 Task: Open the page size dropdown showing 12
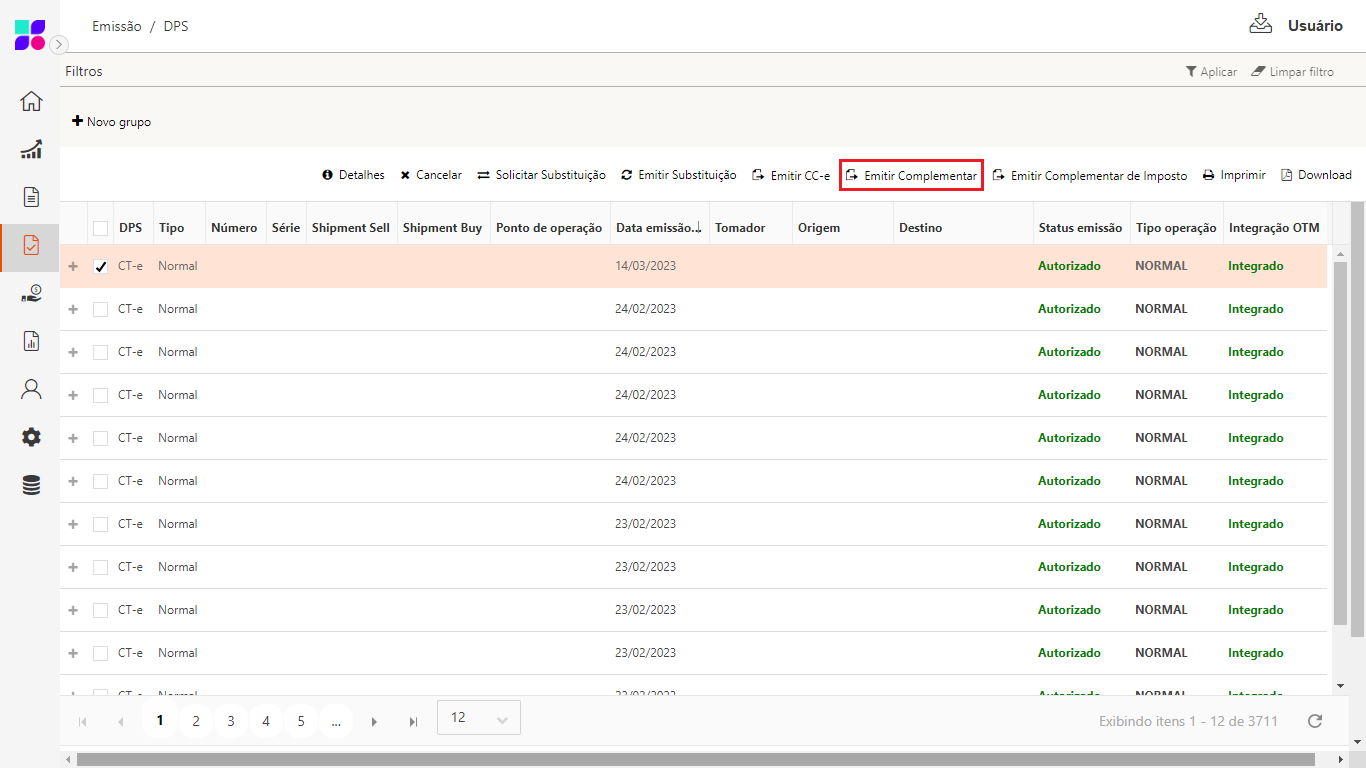479,718
